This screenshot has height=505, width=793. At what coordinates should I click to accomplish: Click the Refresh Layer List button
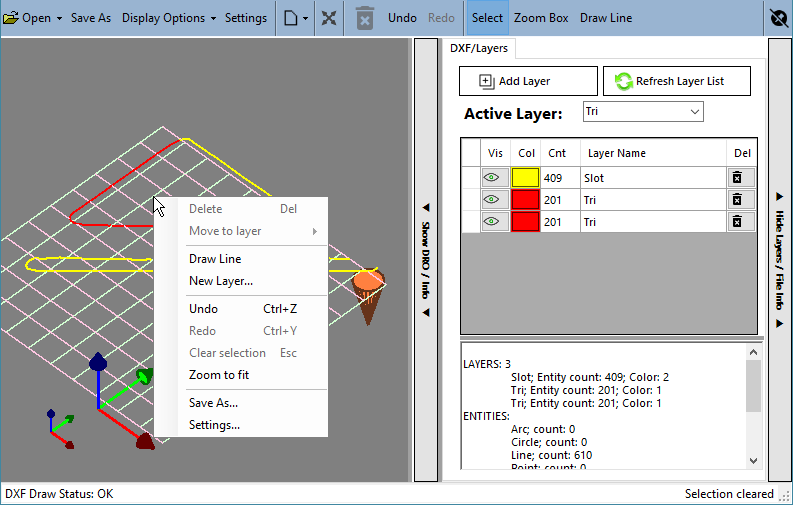[677, 81]
